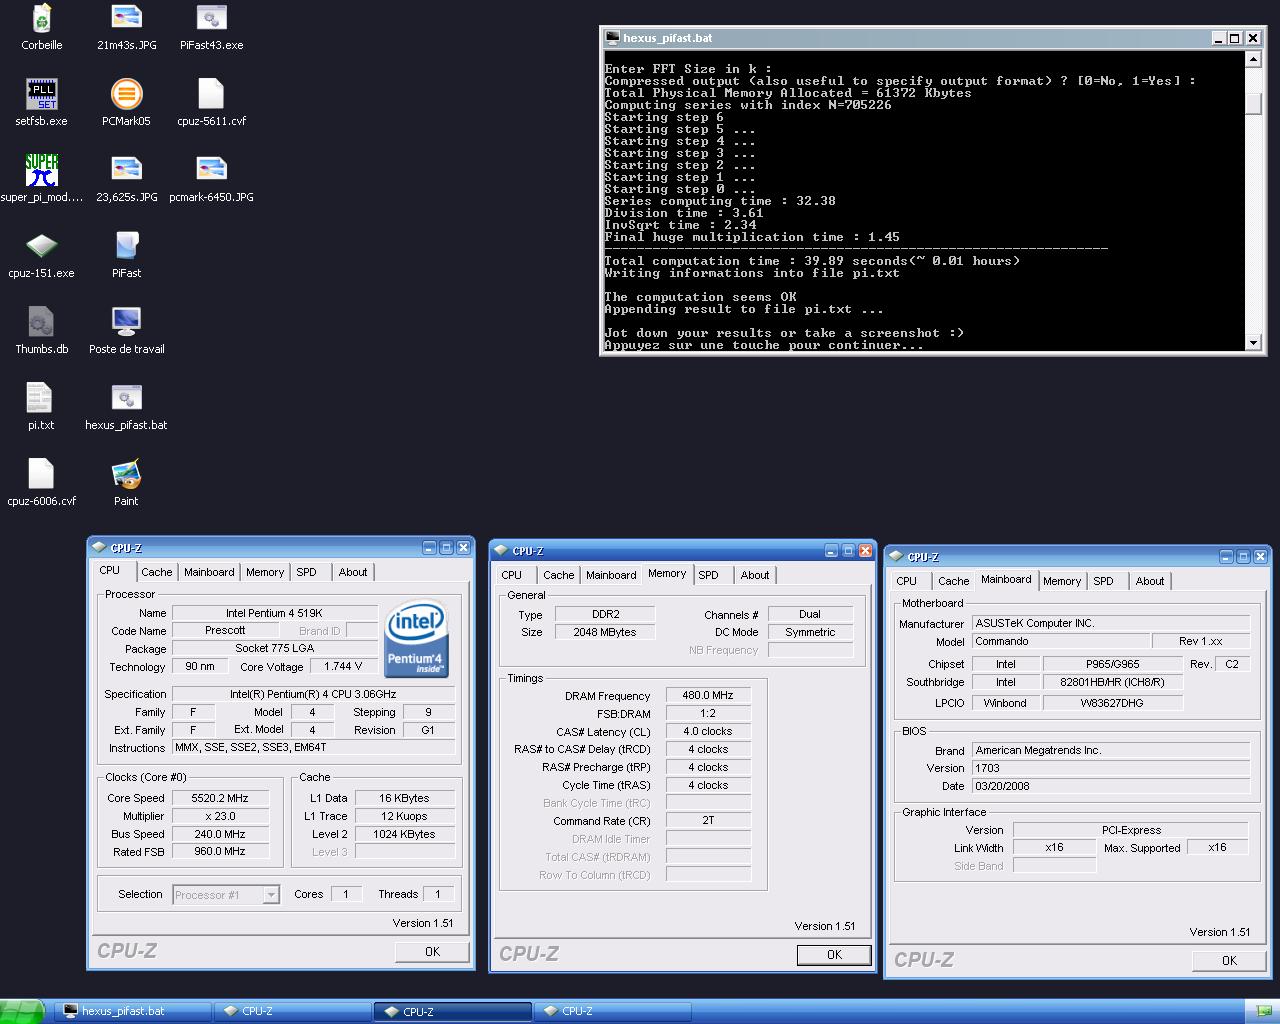Image resolution: width=1280 pixels, height=1024 pixels.
Task: Switch to hexus_pifast.bat in the taskbar
Action: pyautogui.click(x=132, y=1011)
